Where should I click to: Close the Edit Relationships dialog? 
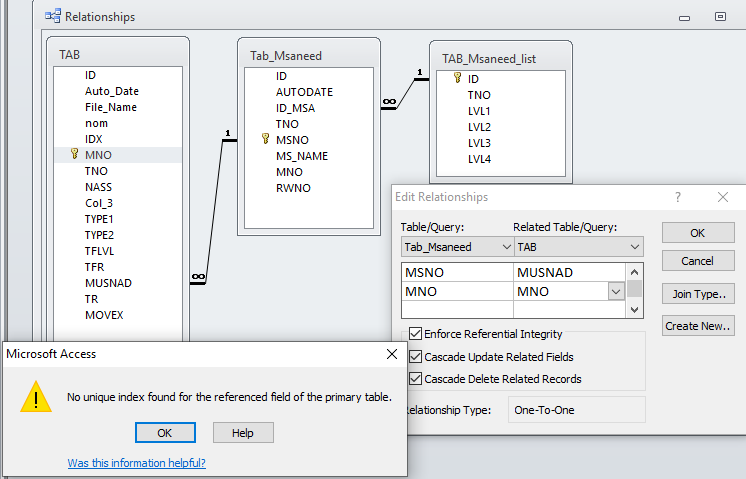tap(723, 197)
